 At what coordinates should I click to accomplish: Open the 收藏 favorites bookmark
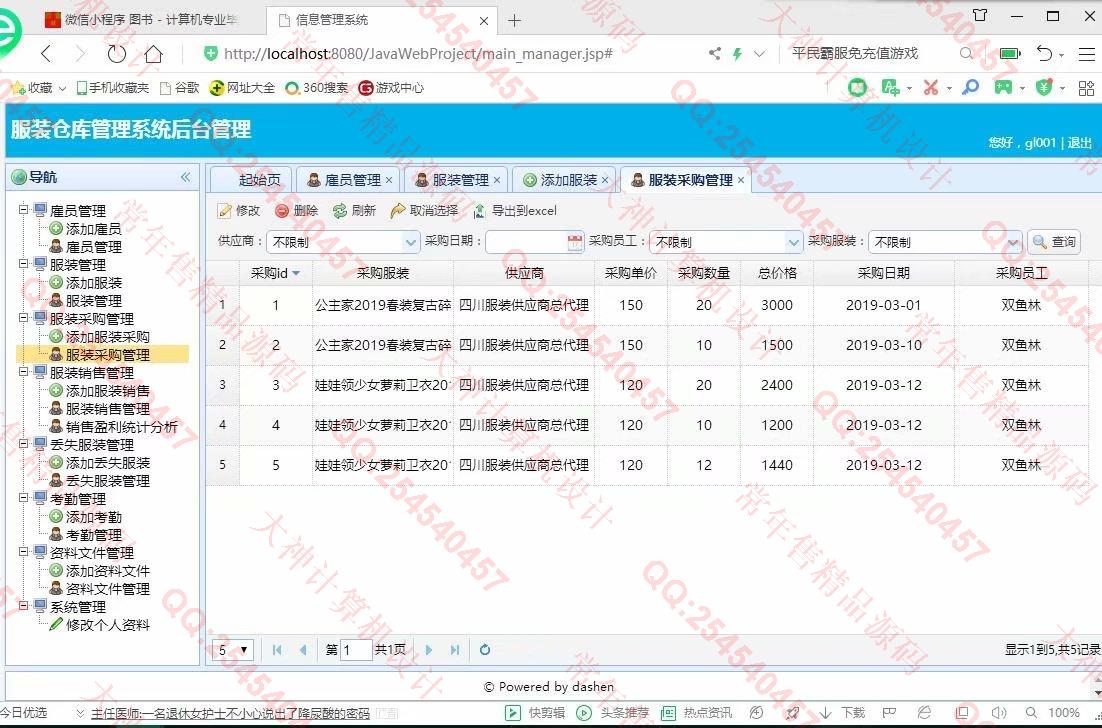coord(39,88)
